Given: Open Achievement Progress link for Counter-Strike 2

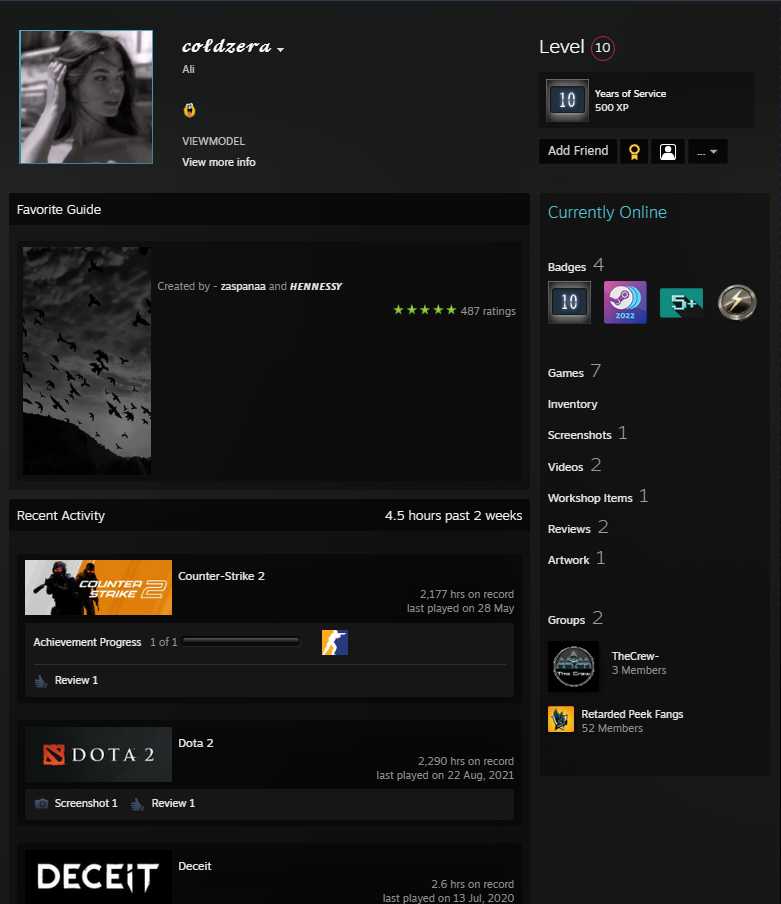Looking at the screenshot, I should (87, 642).
